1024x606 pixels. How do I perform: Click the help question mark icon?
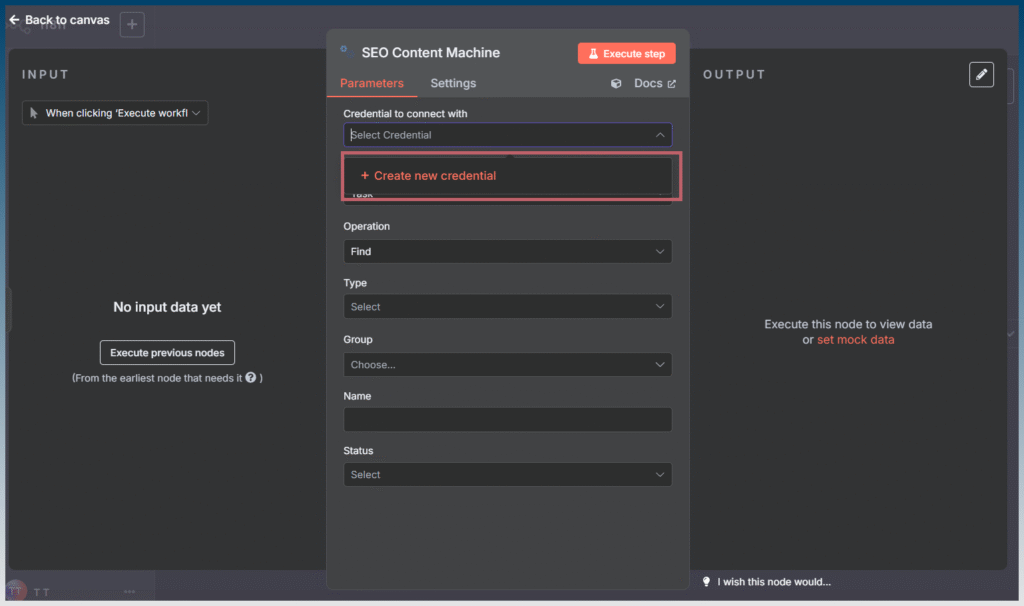pos(251,377)
